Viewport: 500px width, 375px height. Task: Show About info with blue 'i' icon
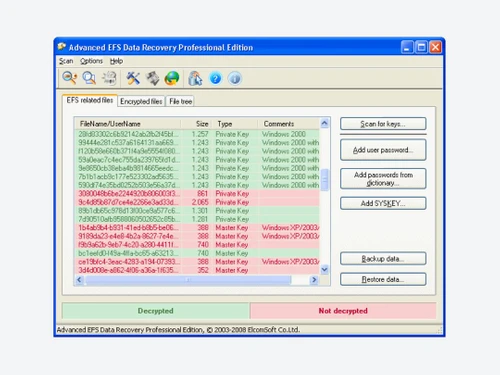click(235, 79)
